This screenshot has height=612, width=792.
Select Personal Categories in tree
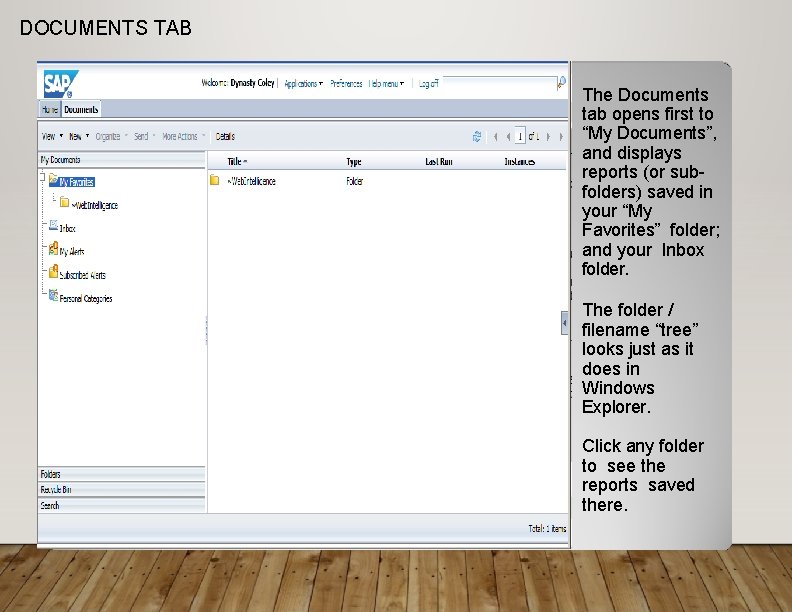(86, 298)
